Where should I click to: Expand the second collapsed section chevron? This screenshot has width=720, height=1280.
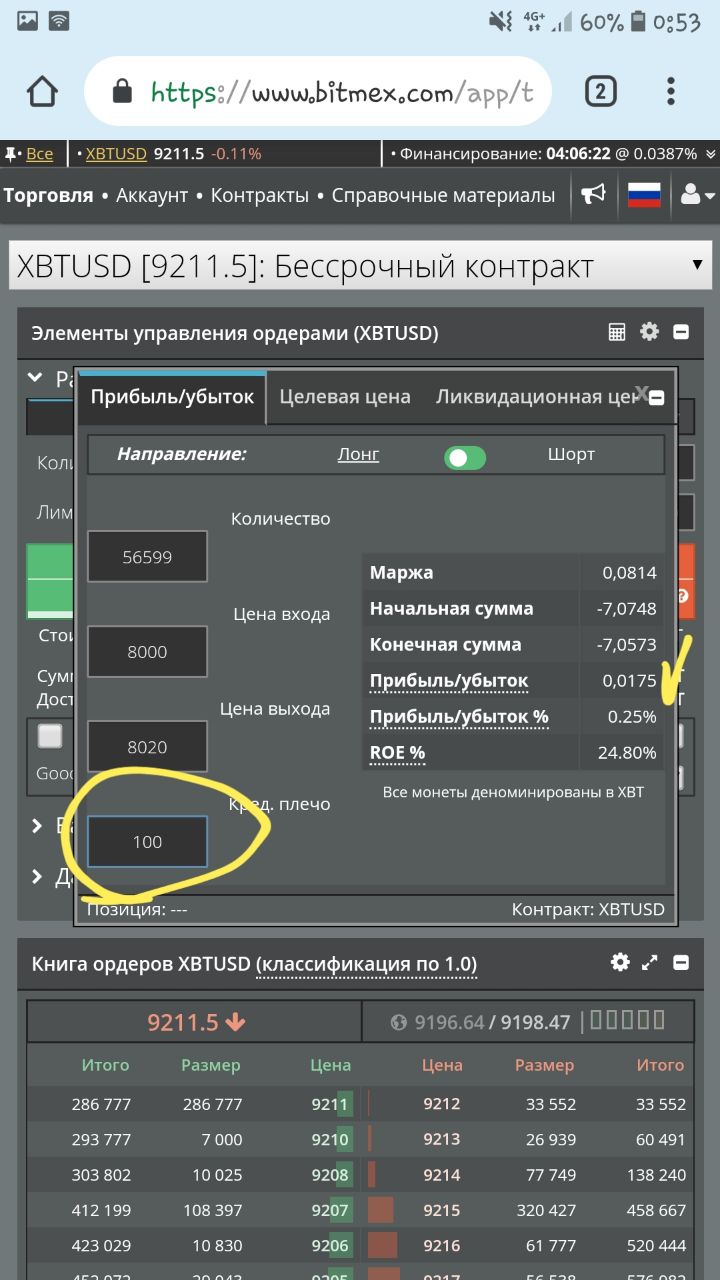(x=37, y=826)
